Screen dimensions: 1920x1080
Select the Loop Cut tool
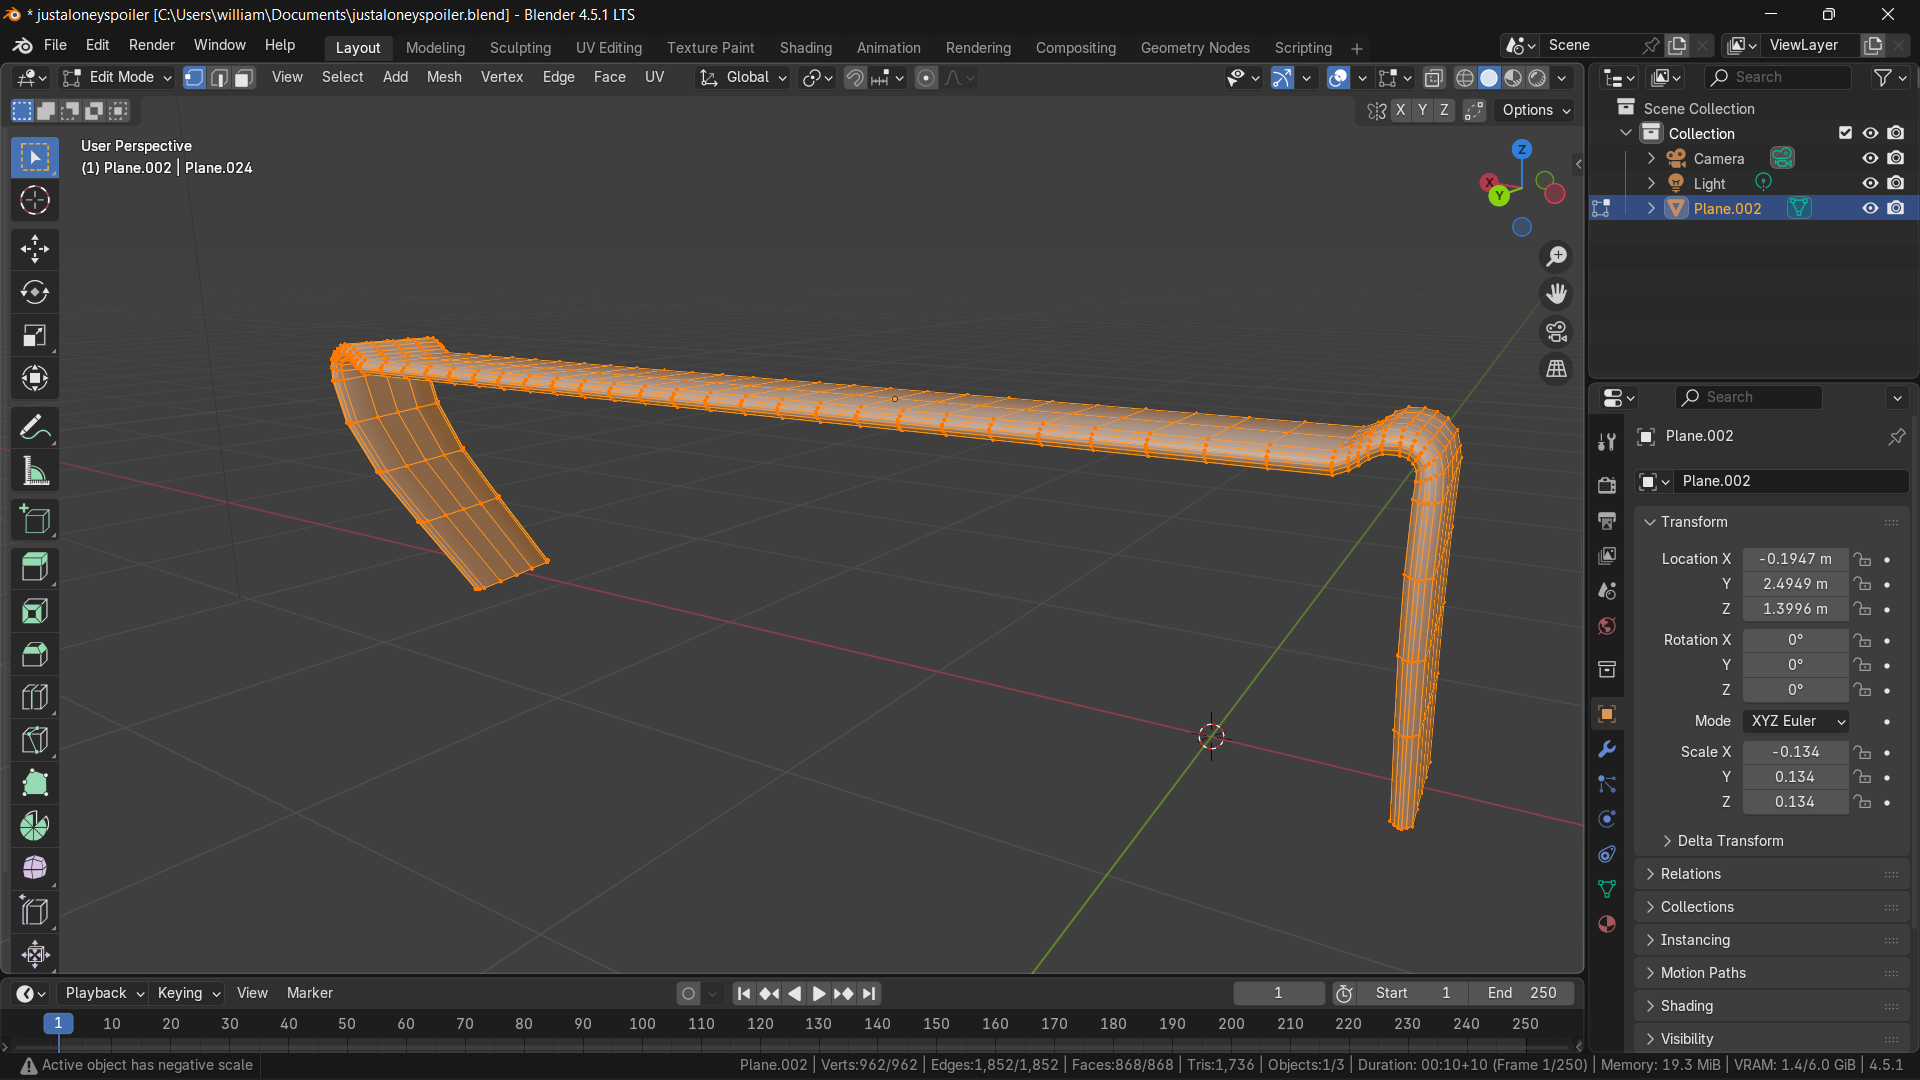tap(35, 697)
